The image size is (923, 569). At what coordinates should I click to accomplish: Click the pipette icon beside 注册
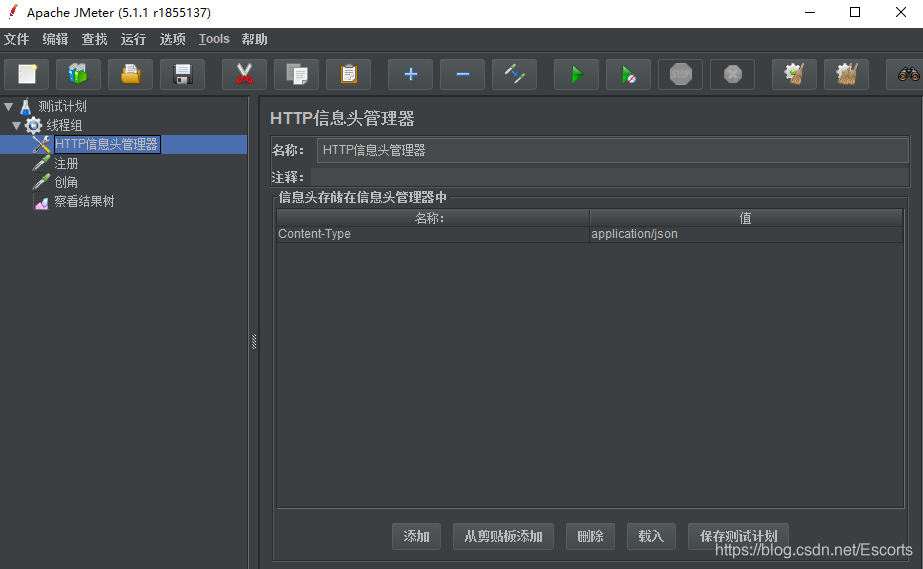click(x=41, y=163)
